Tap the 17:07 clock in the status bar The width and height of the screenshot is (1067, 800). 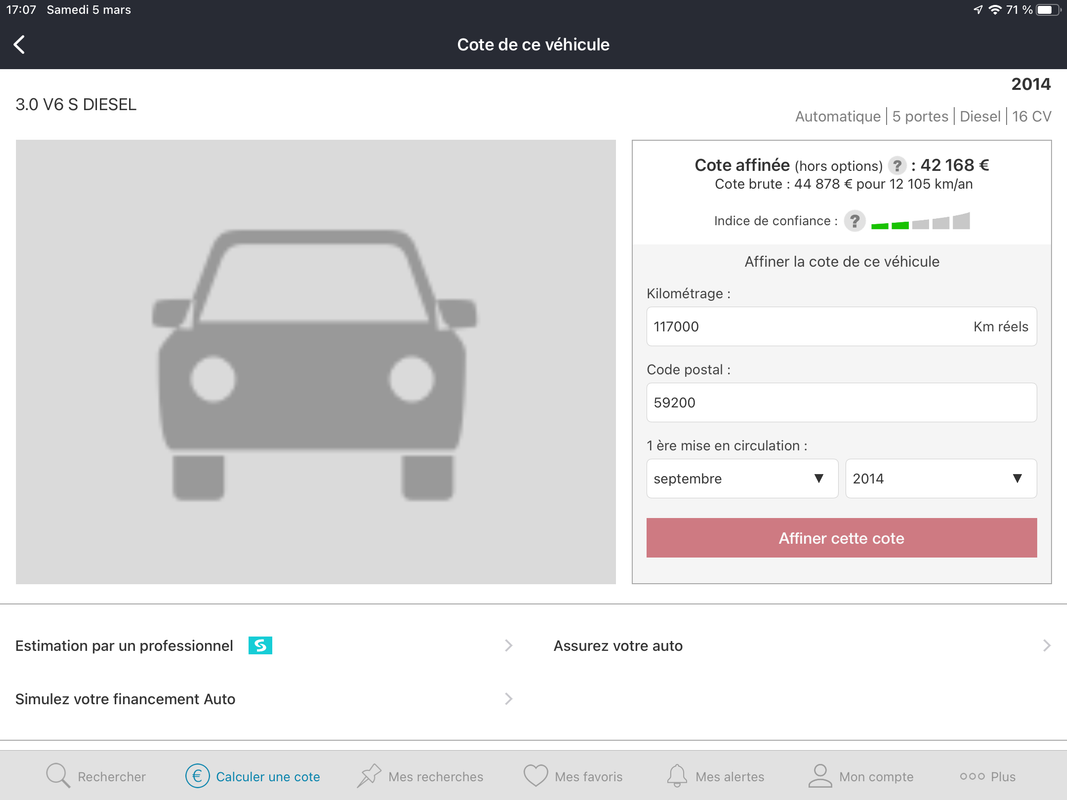click(21, 10)
